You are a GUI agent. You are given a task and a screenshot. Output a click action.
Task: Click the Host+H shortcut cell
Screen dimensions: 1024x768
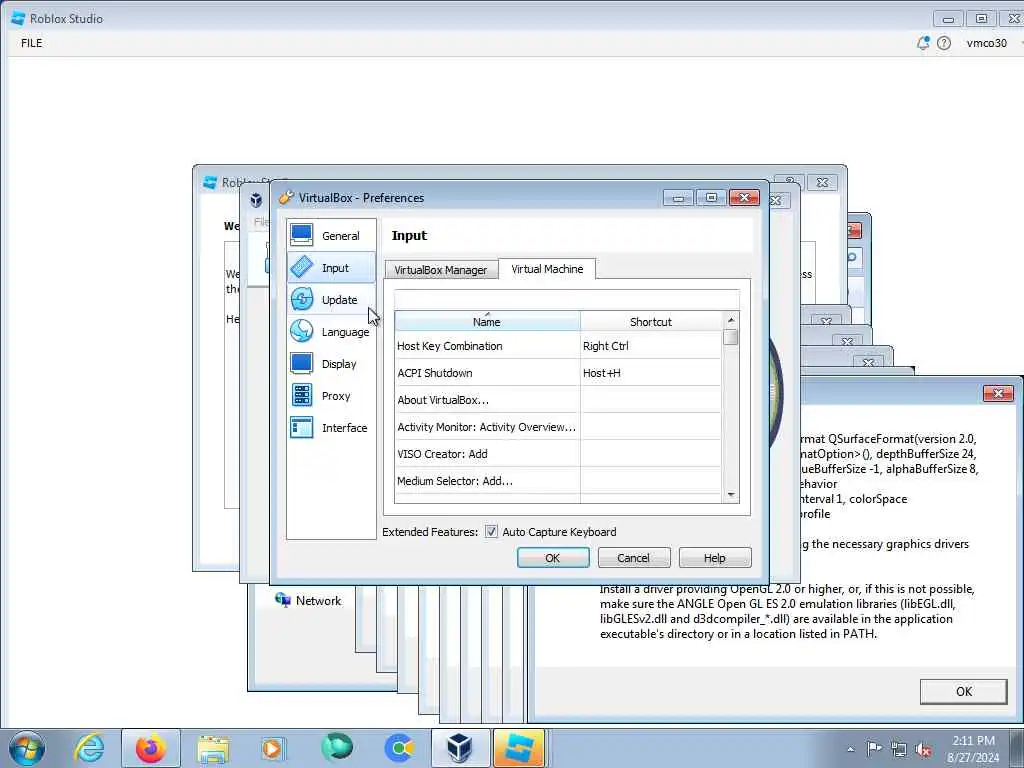[650, 373]
